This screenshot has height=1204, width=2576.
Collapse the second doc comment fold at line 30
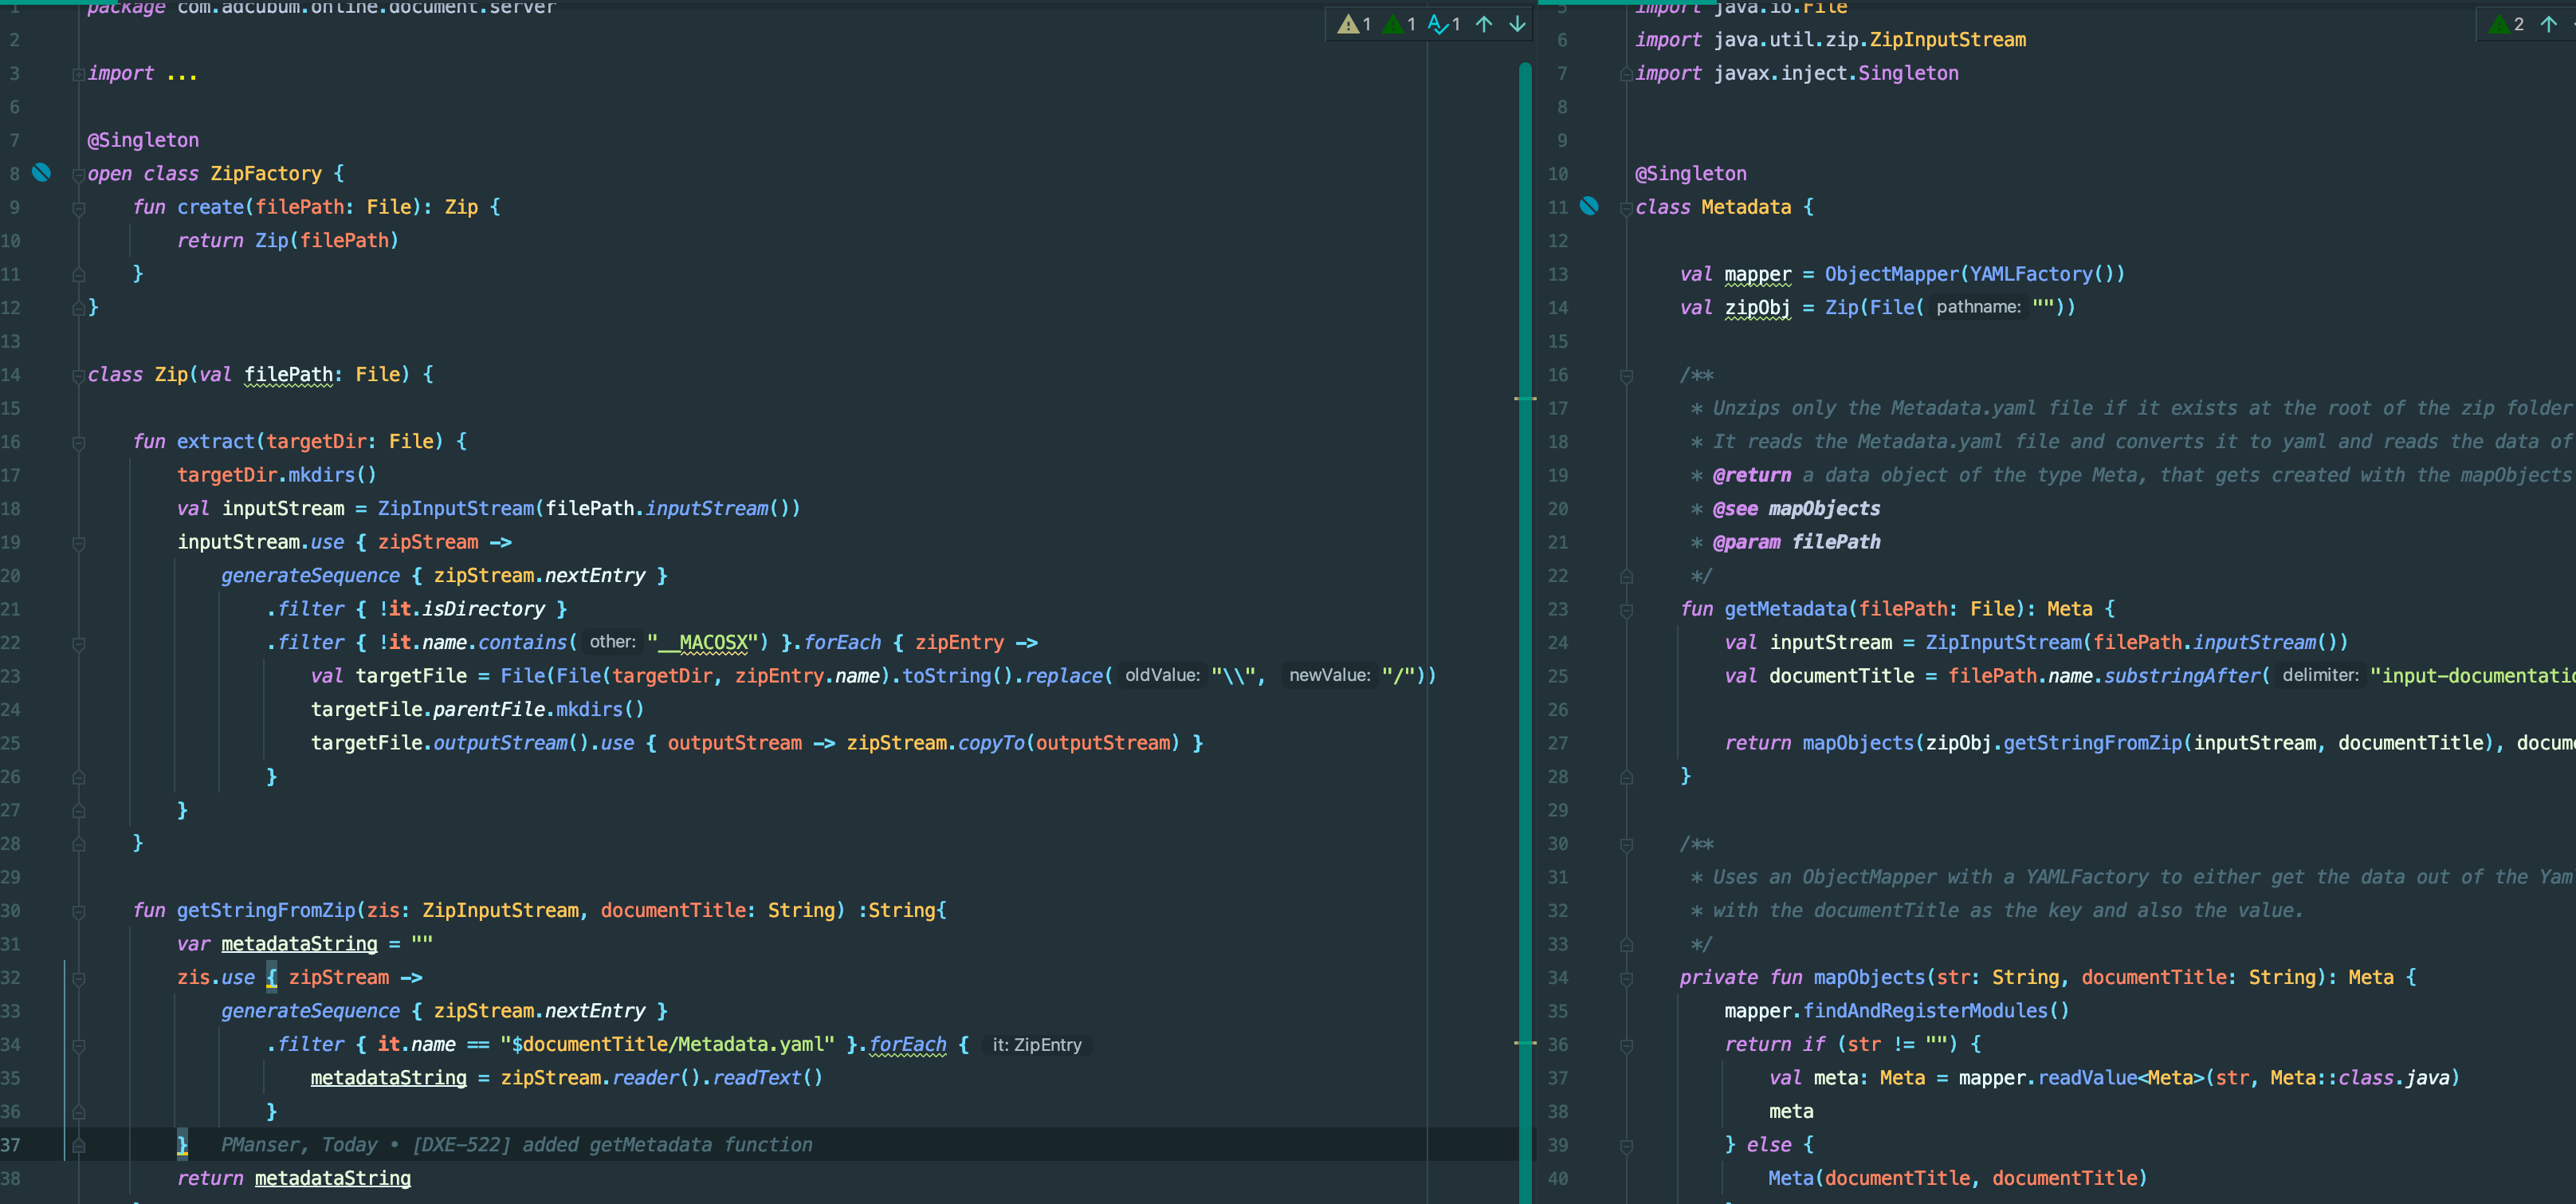tap(1626, 845)
